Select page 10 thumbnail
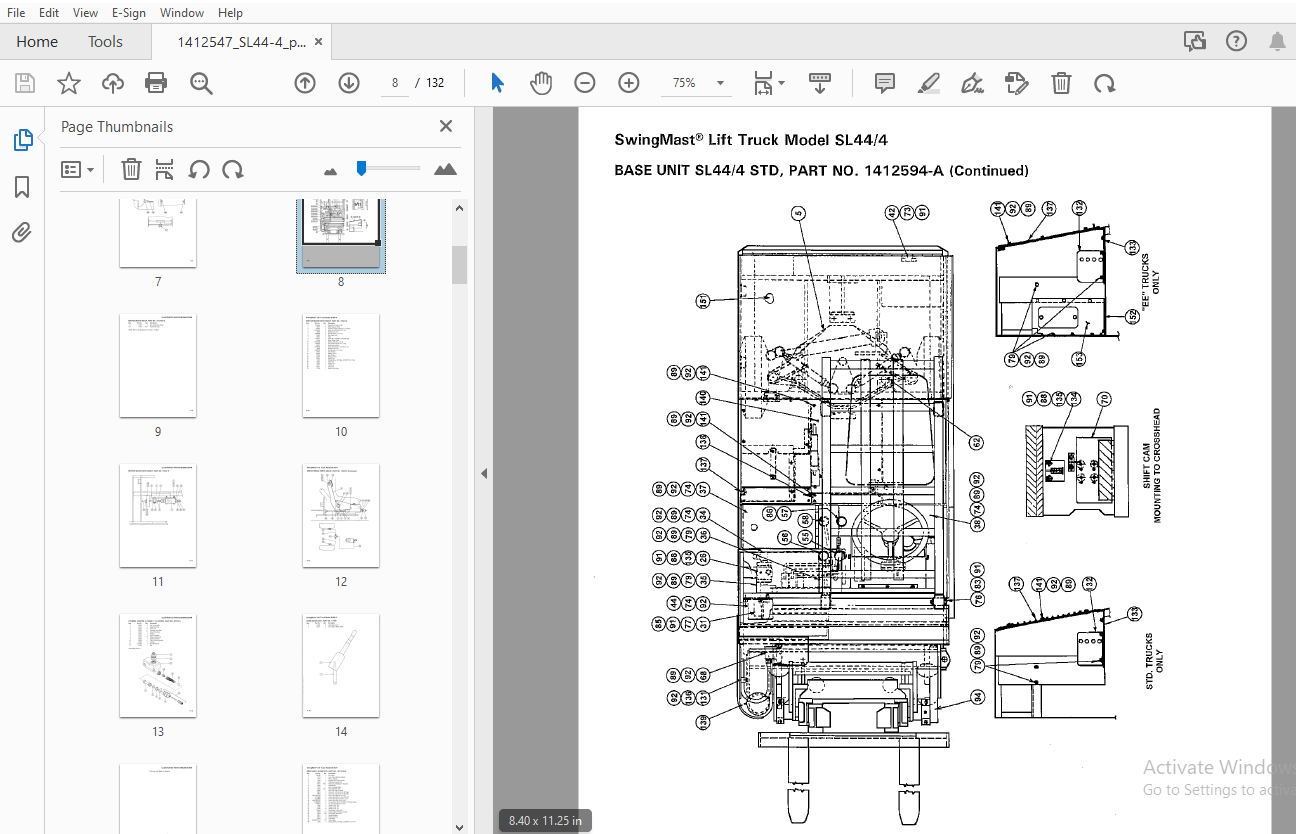Screen dimensions: 1296x834 [x=341, y=365]
